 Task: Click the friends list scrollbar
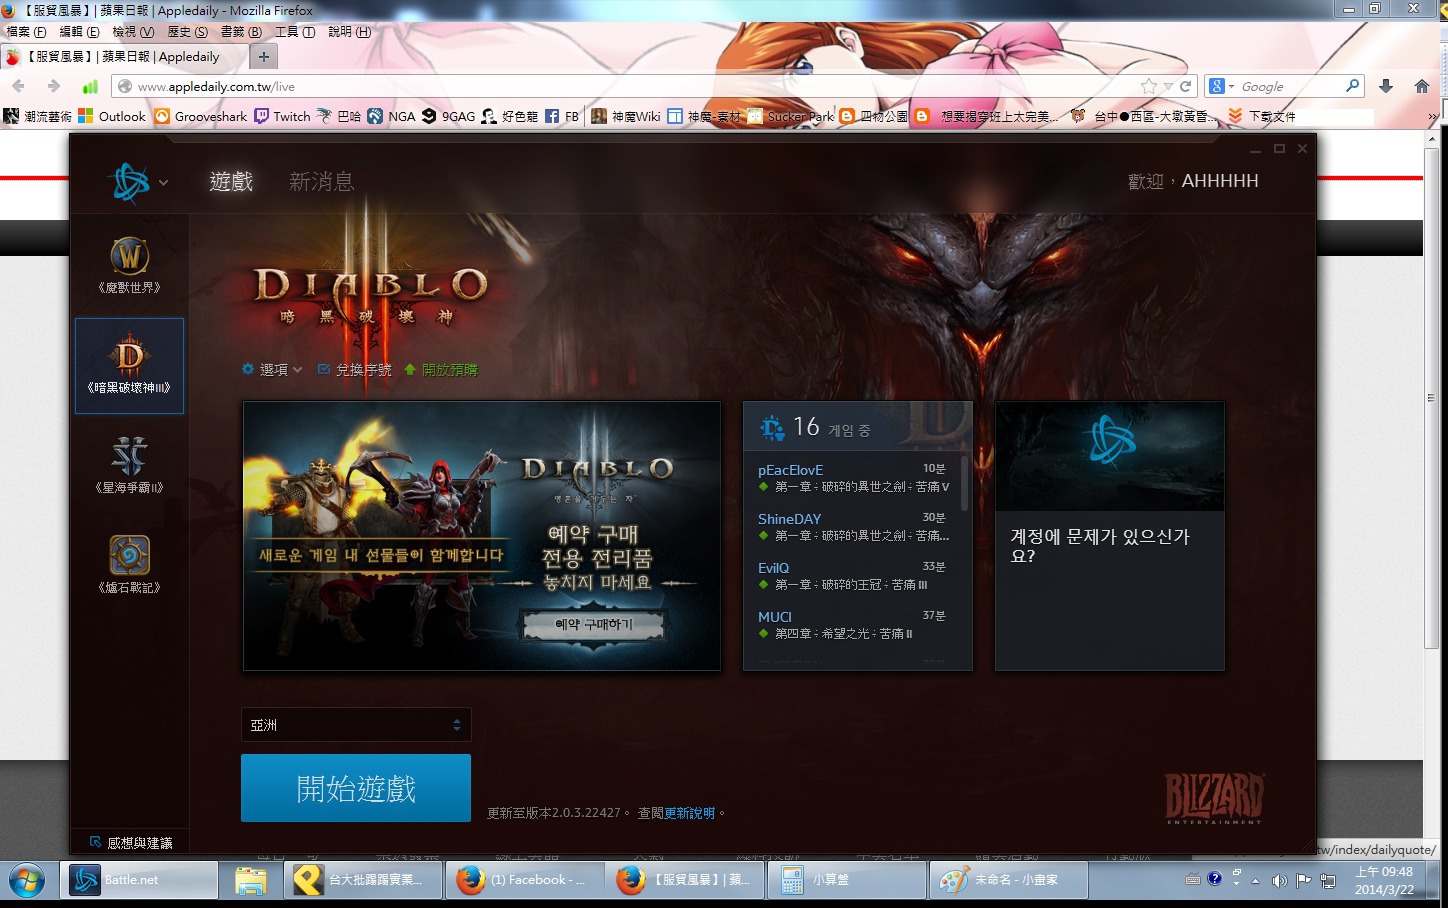[x=964, y=483]
